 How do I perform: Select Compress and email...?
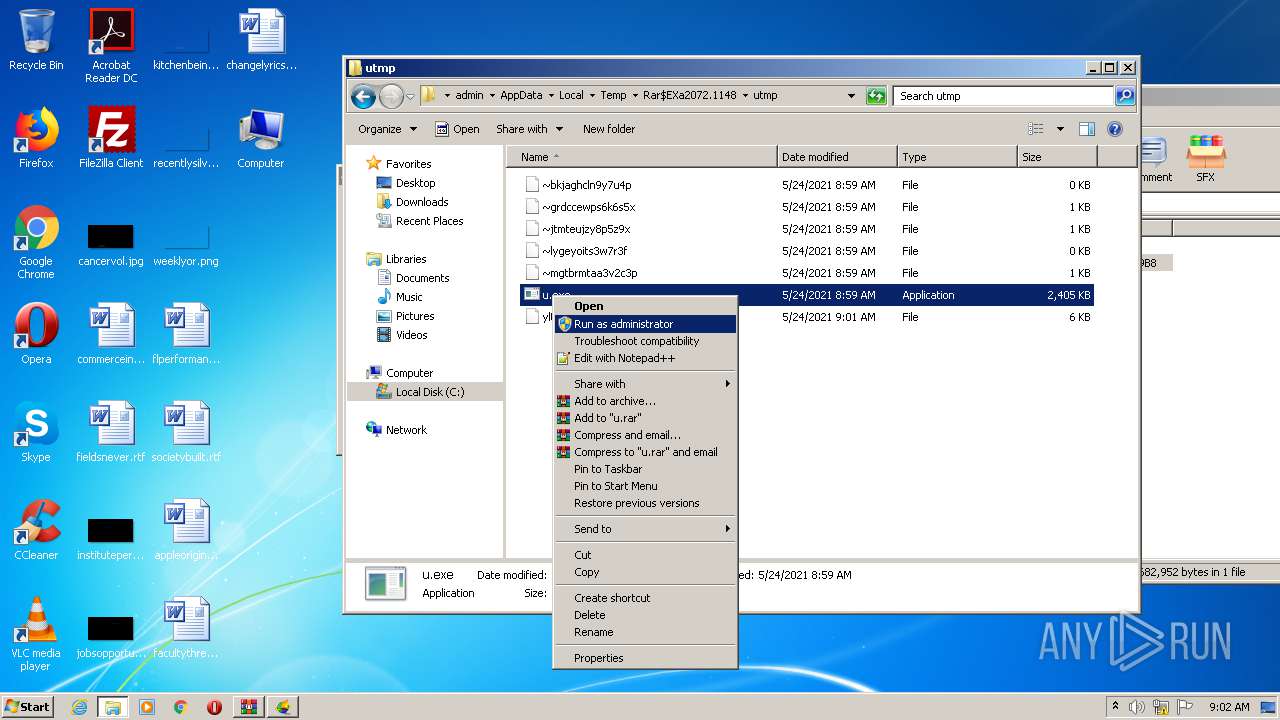point(645,435)
